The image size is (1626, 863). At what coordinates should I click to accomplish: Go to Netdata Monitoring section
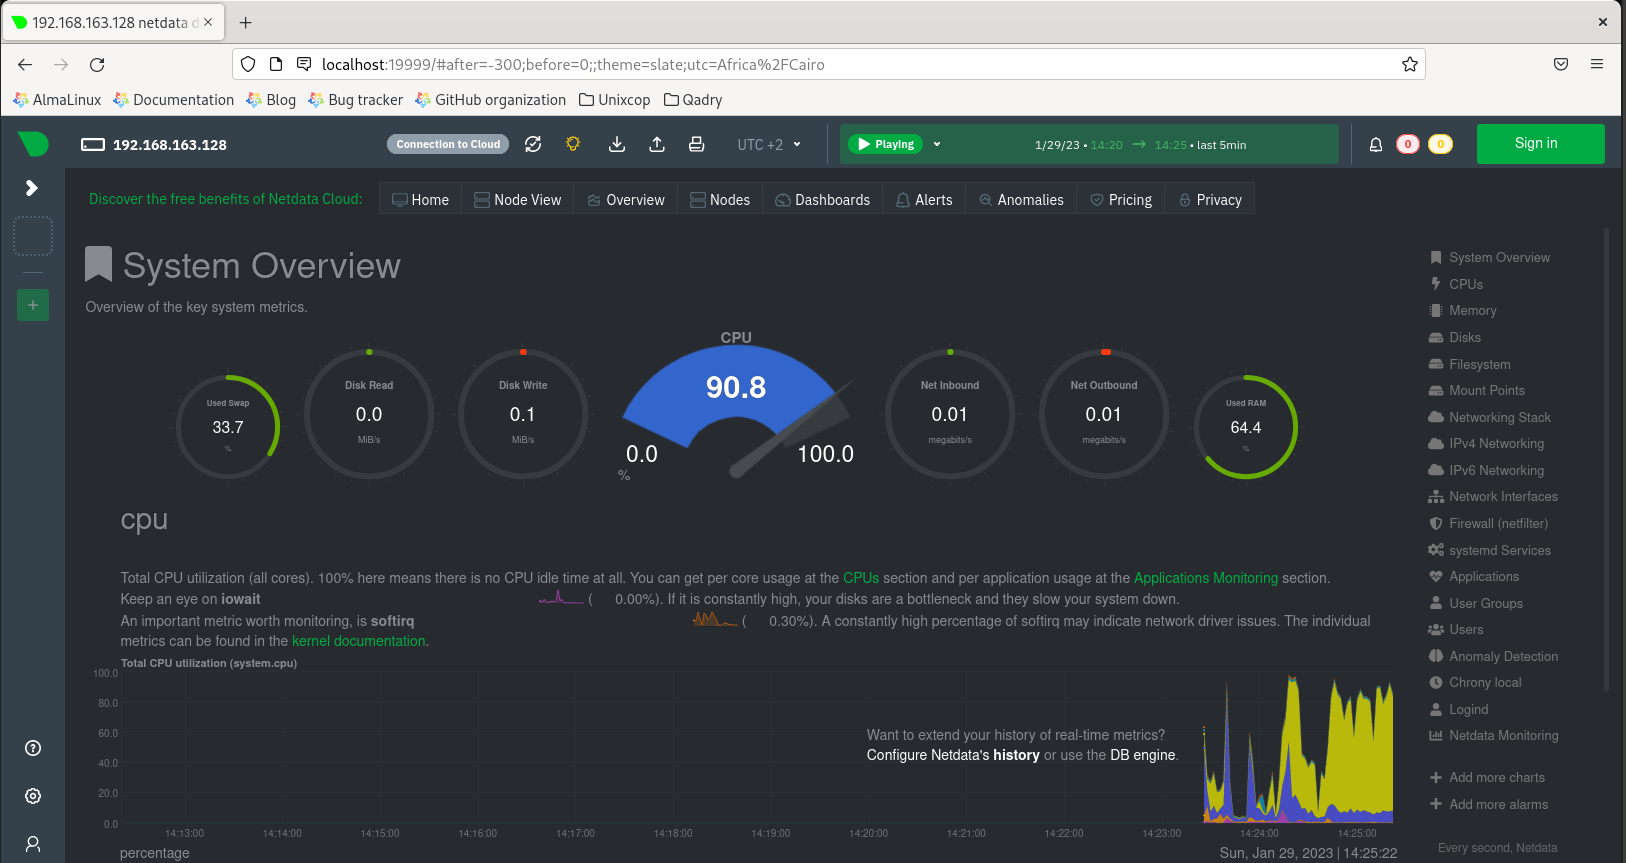1494,736
